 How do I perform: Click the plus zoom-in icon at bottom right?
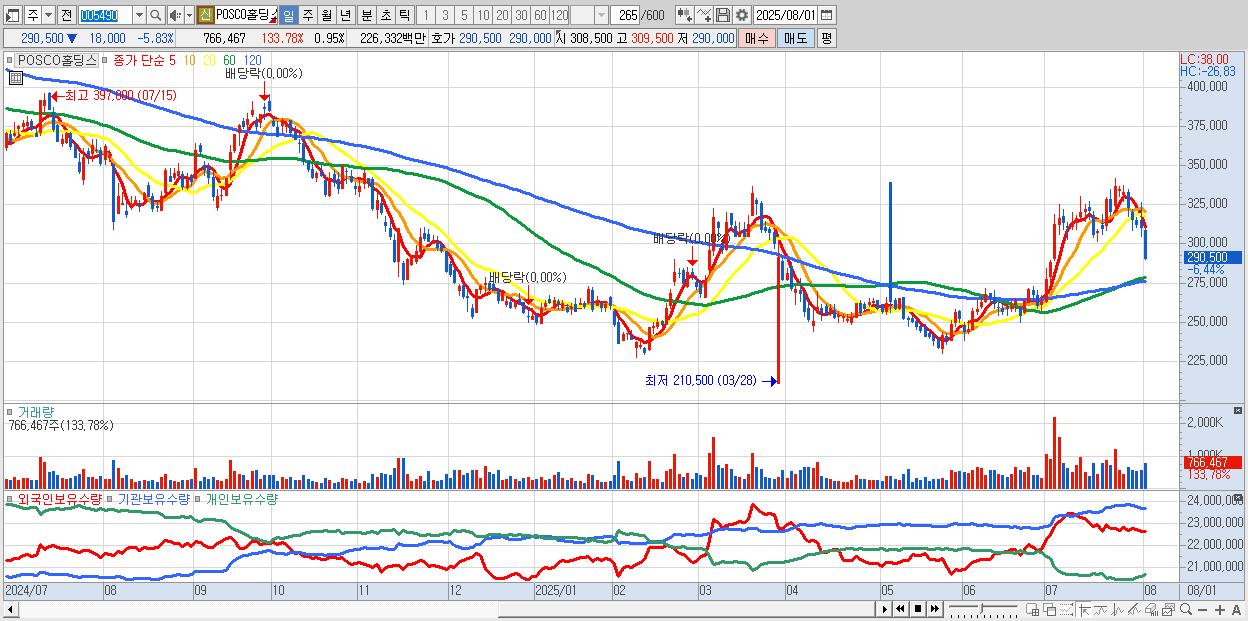(1220, 609)
